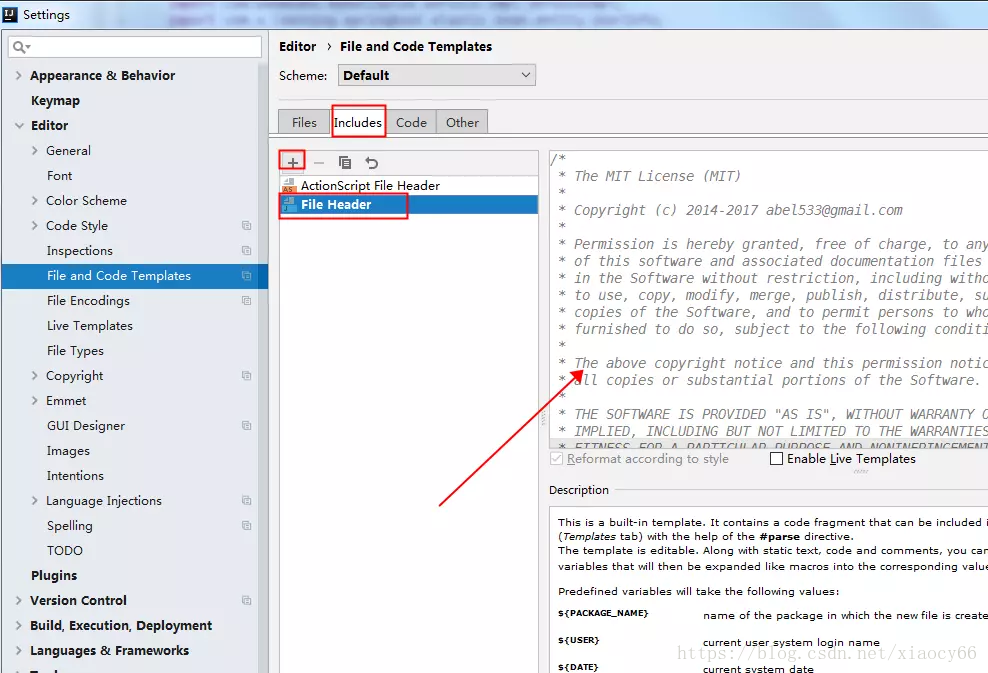Toggle Reformat according to style checkbox
Image resolution: width=988 pixels, height=673 pixels.
coord(556,459)
